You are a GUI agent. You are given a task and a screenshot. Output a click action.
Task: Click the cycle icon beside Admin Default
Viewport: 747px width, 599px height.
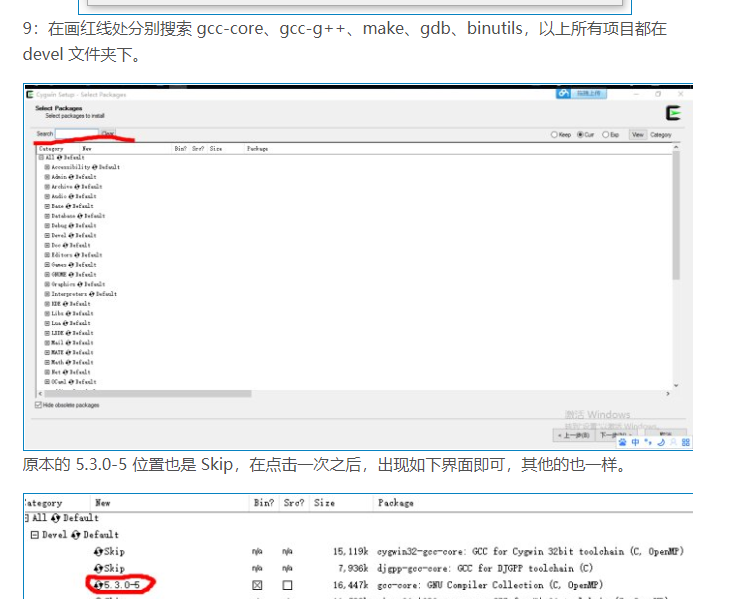pyautogui.click(x=71, y=177)
